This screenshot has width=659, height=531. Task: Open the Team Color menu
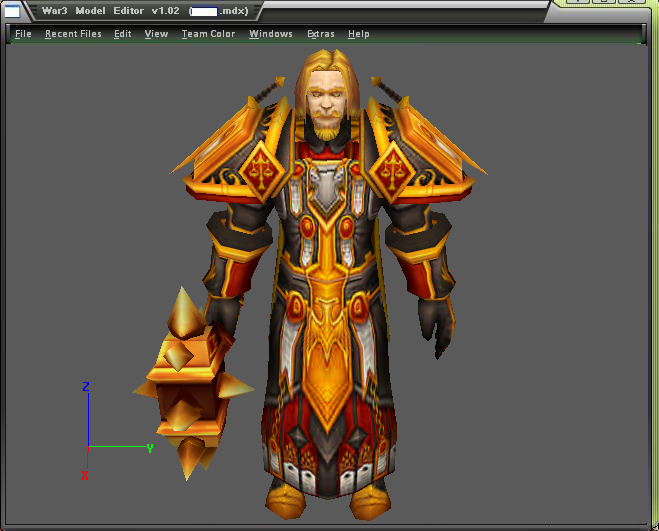[208, 34]
